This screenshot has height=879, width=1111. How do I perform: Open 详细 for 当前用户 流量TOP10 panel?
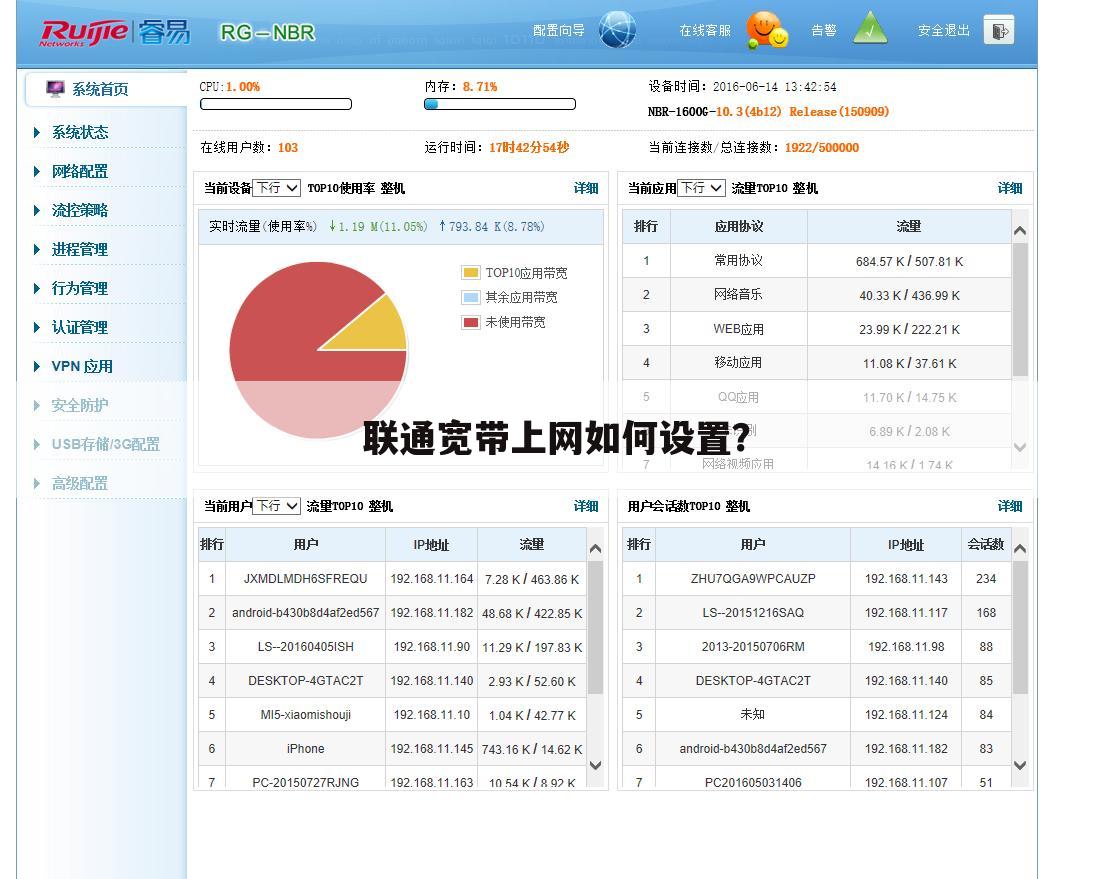tap(586, 506)
